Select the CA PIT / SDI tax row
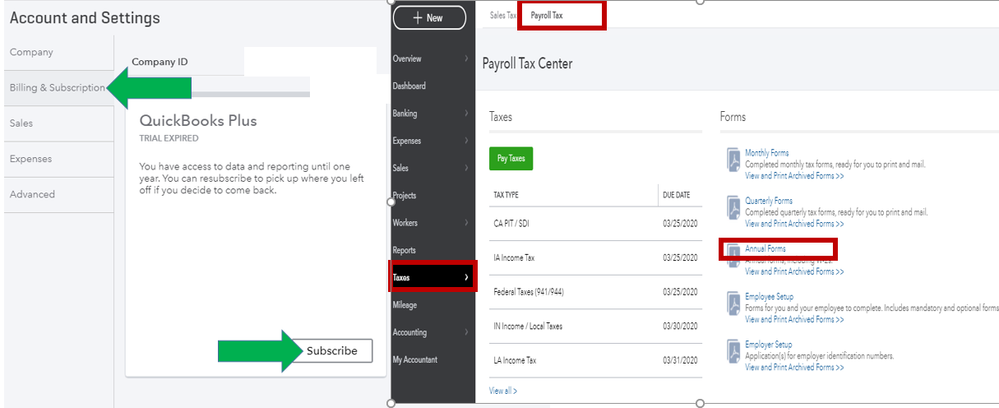The width and height of the screenshot is (999, 408). pos(595,224)
